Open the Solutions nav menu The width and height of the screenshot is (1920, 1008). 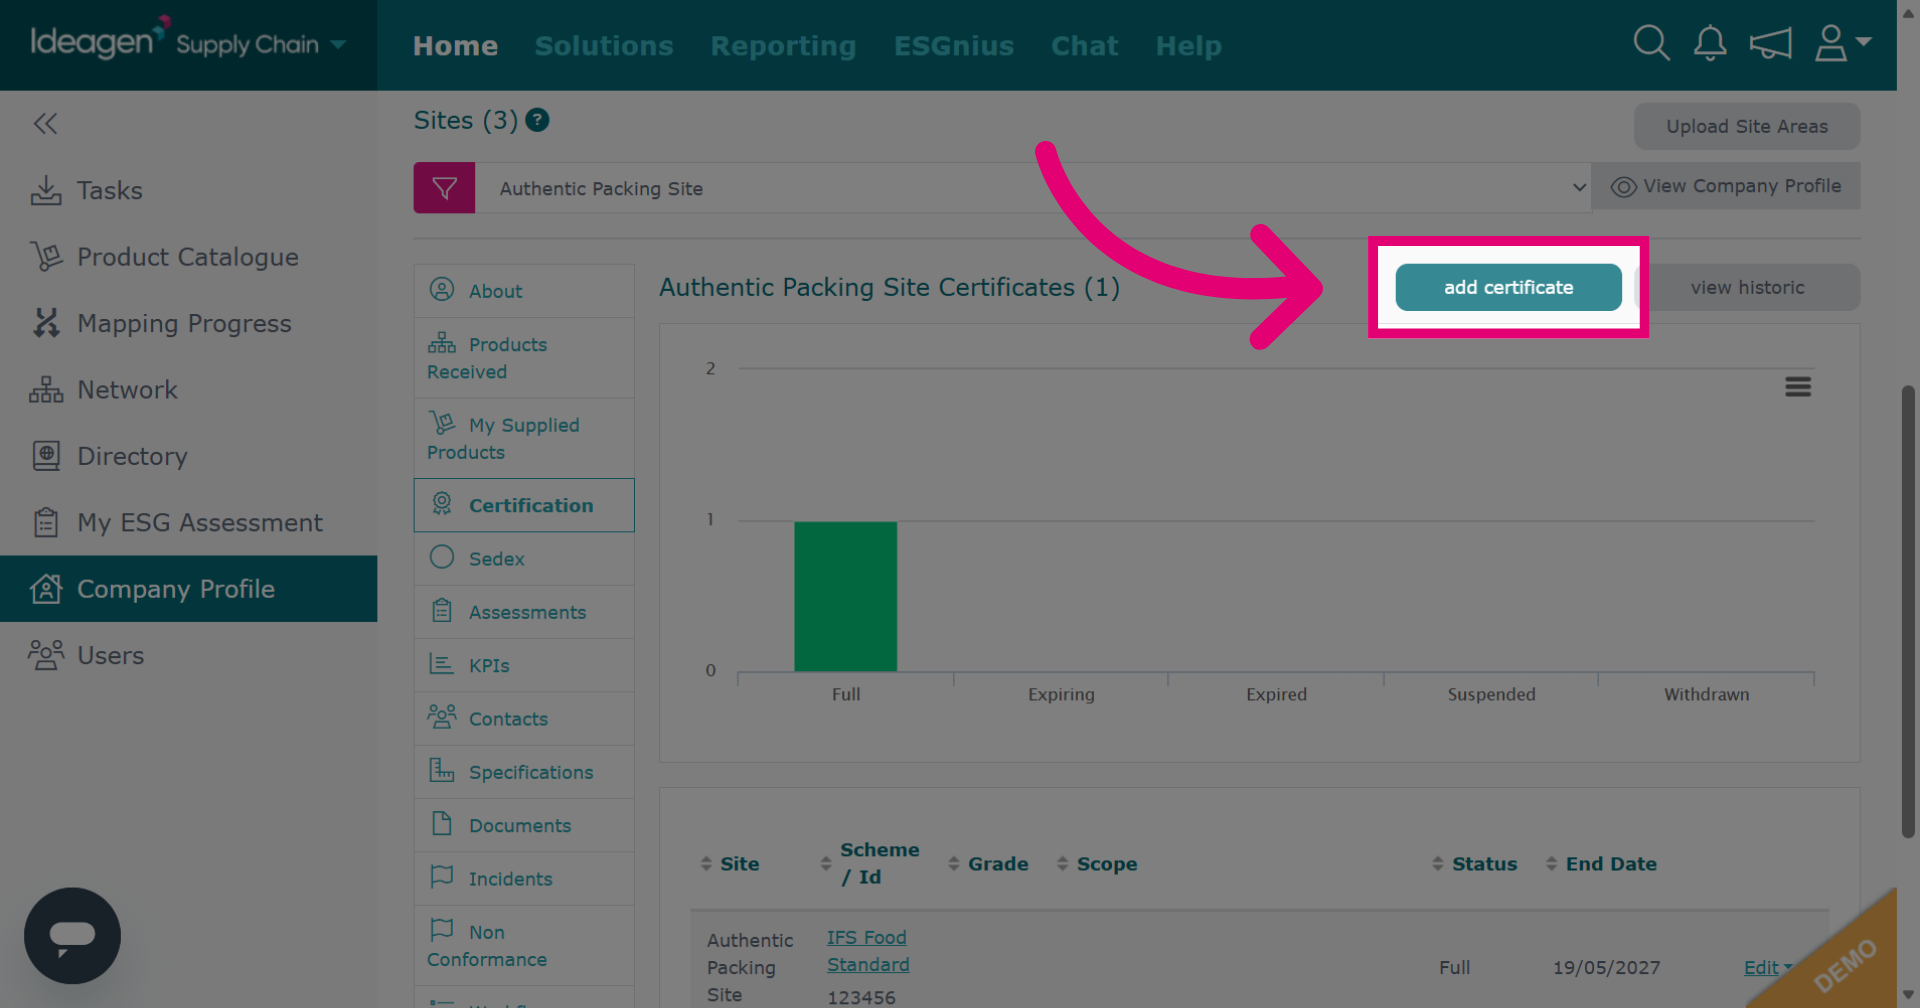604,46
